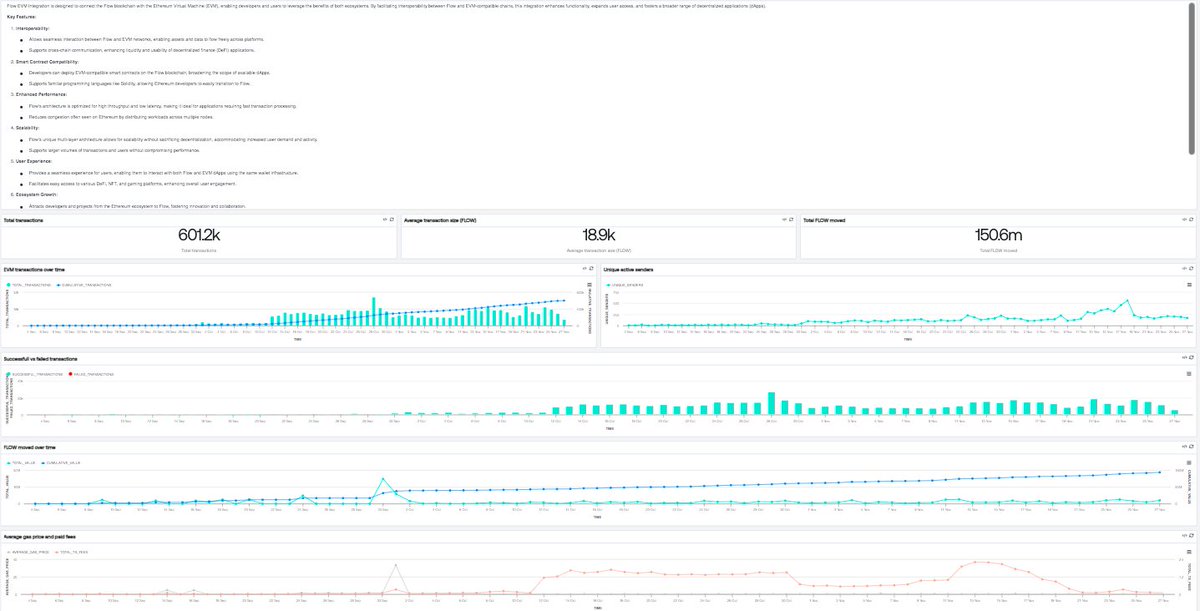Viewport: 1200px width, 611px height.
Task: Refresh the Average transaction size panel
Action: pyautogui.click(x=791, y=219)
